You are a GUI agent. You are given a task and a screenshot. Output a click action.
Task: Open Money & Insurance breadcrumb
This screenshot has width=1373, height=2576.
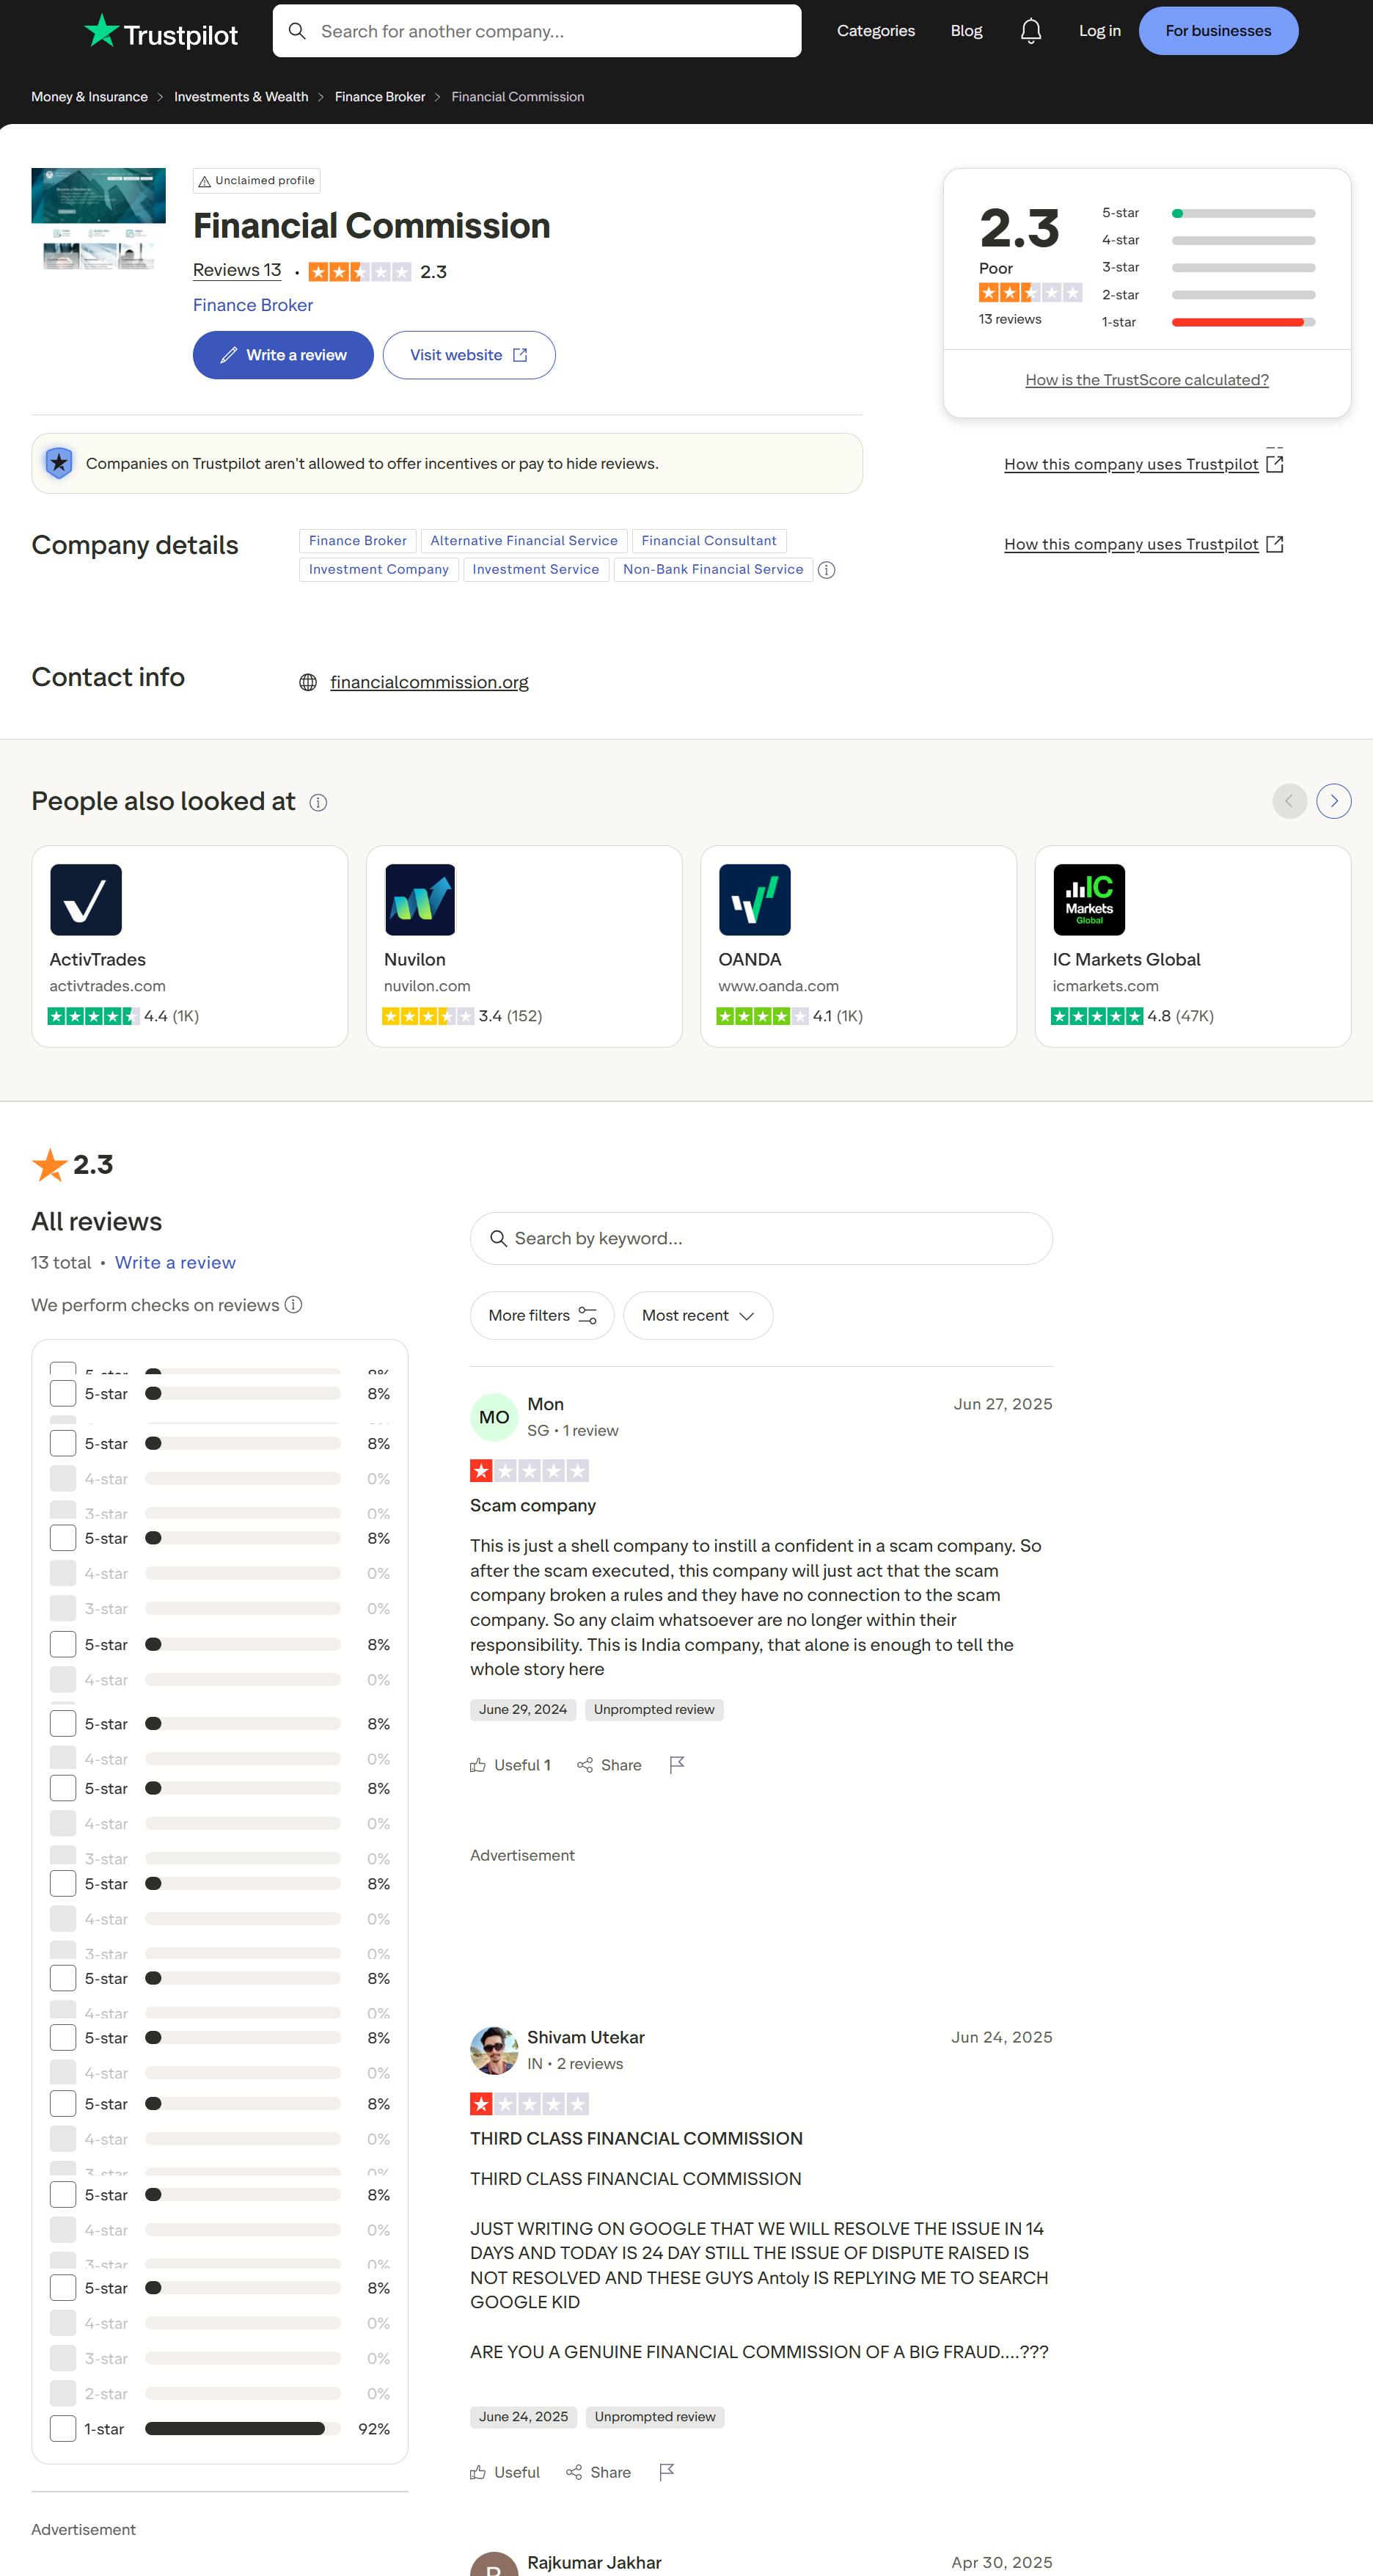[89, 97]
